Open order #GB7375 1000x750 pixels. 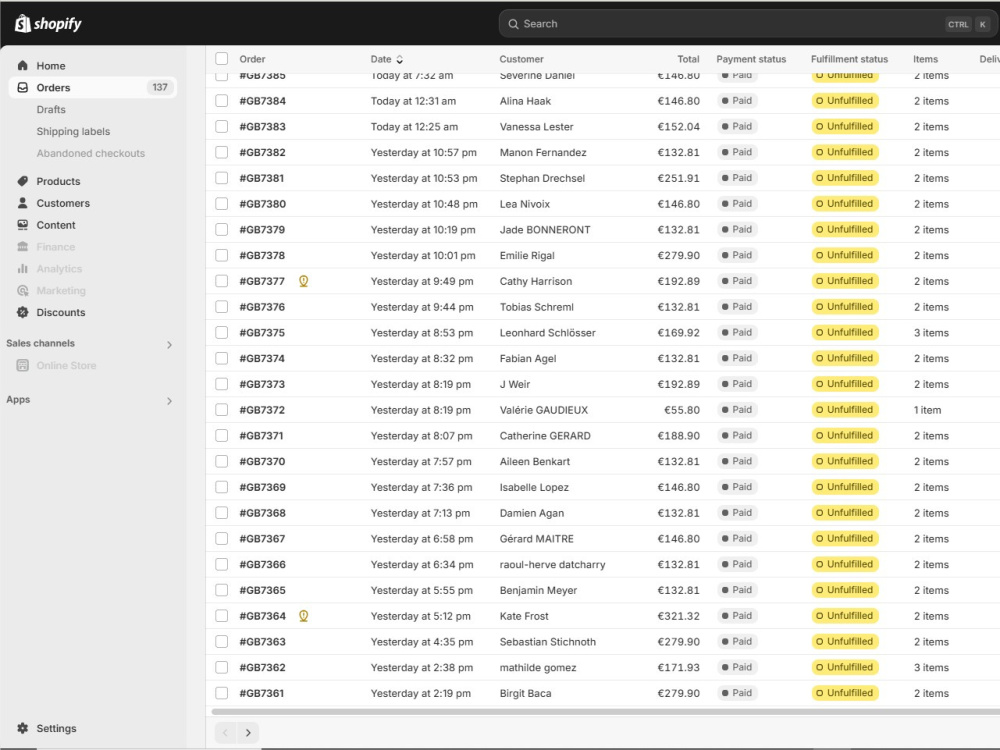coord(262,333)
